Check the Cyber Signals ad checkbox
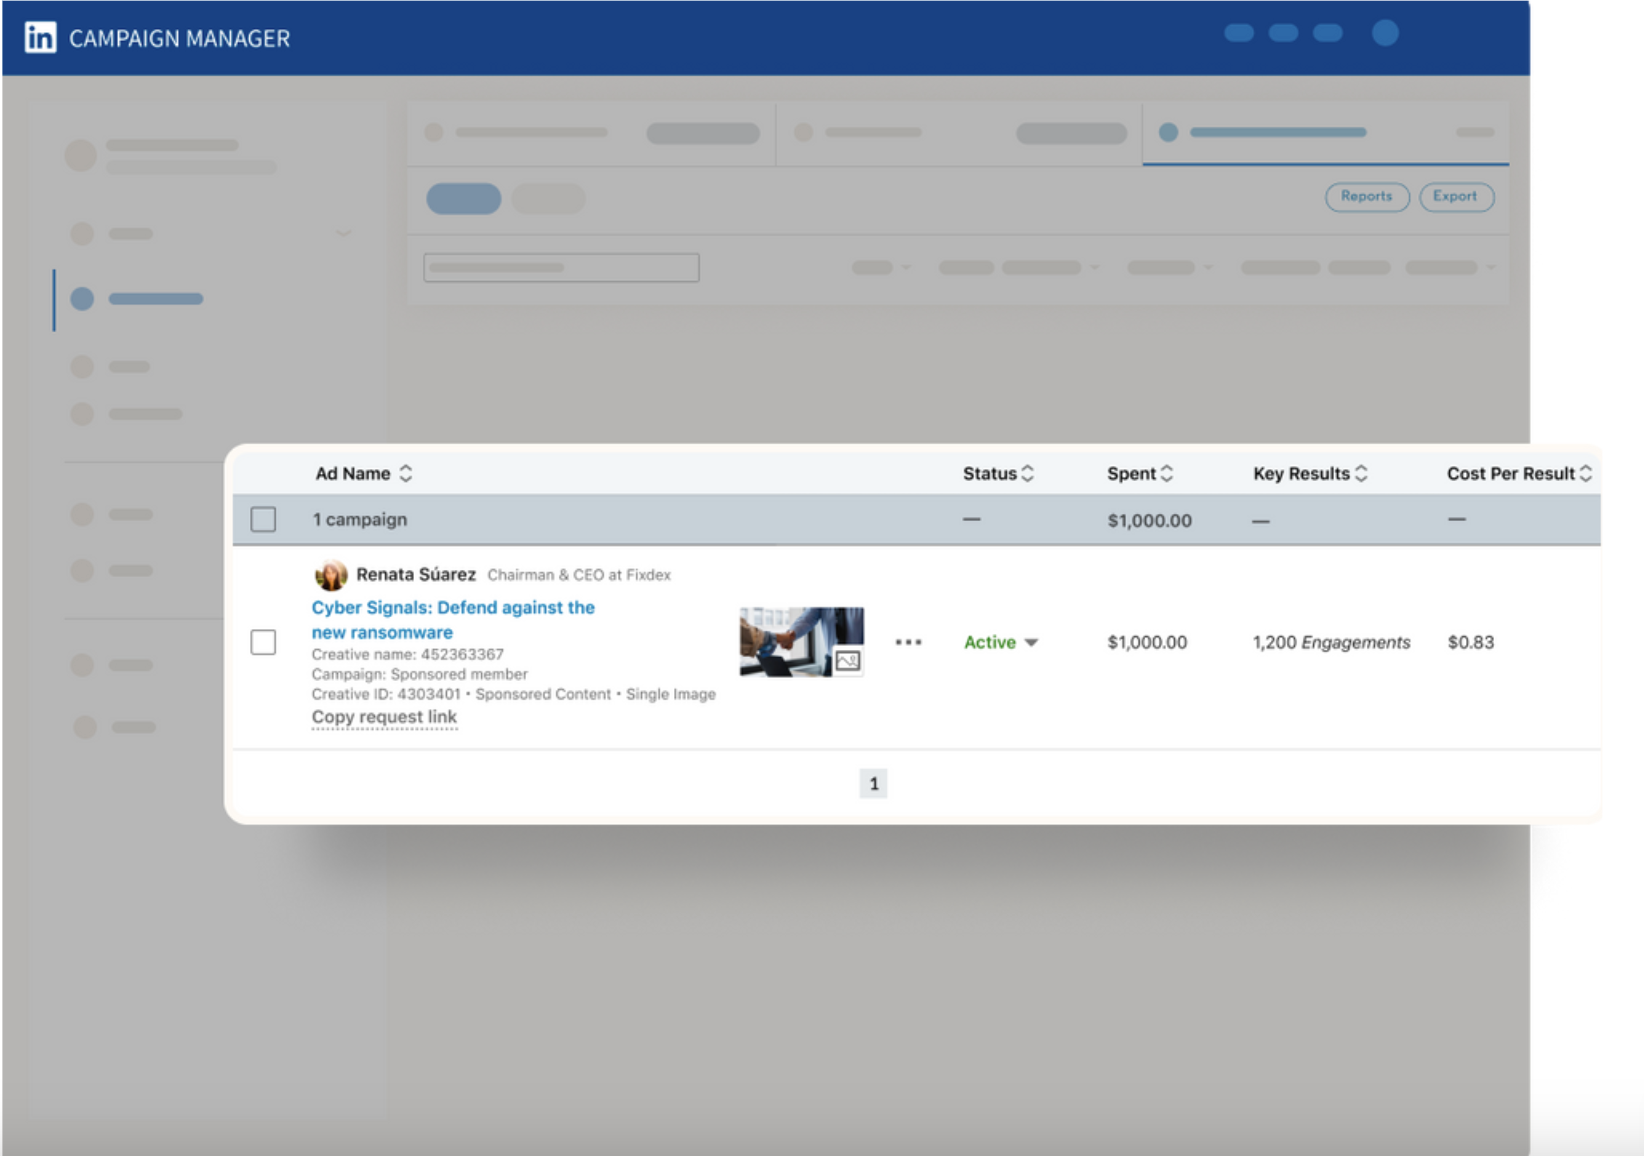Screen dimensions: 1644x1156 tap(263, 642)
